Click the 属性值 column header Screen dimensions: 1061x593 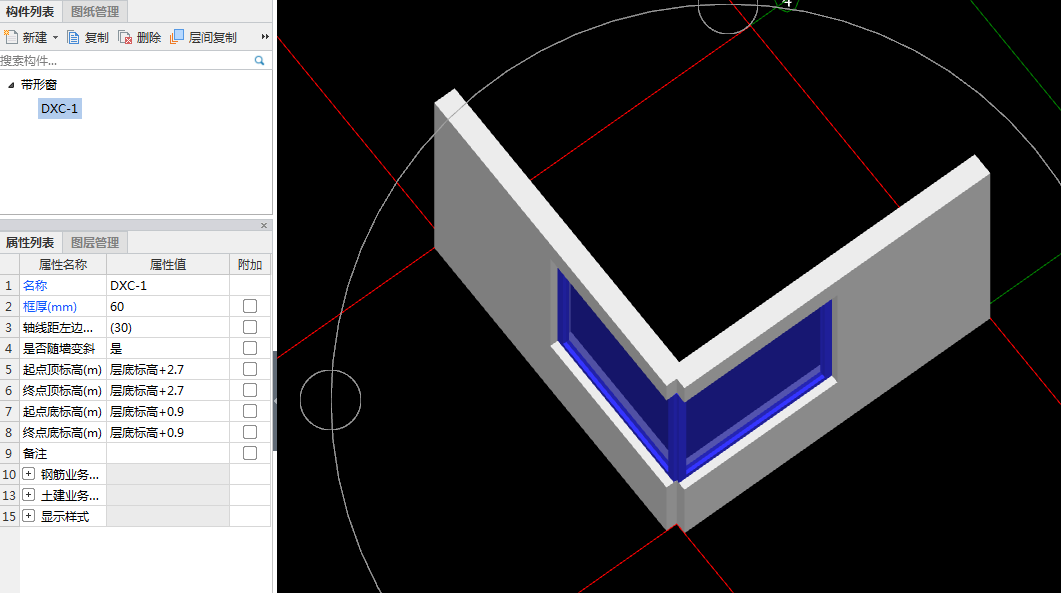[168, 265]
